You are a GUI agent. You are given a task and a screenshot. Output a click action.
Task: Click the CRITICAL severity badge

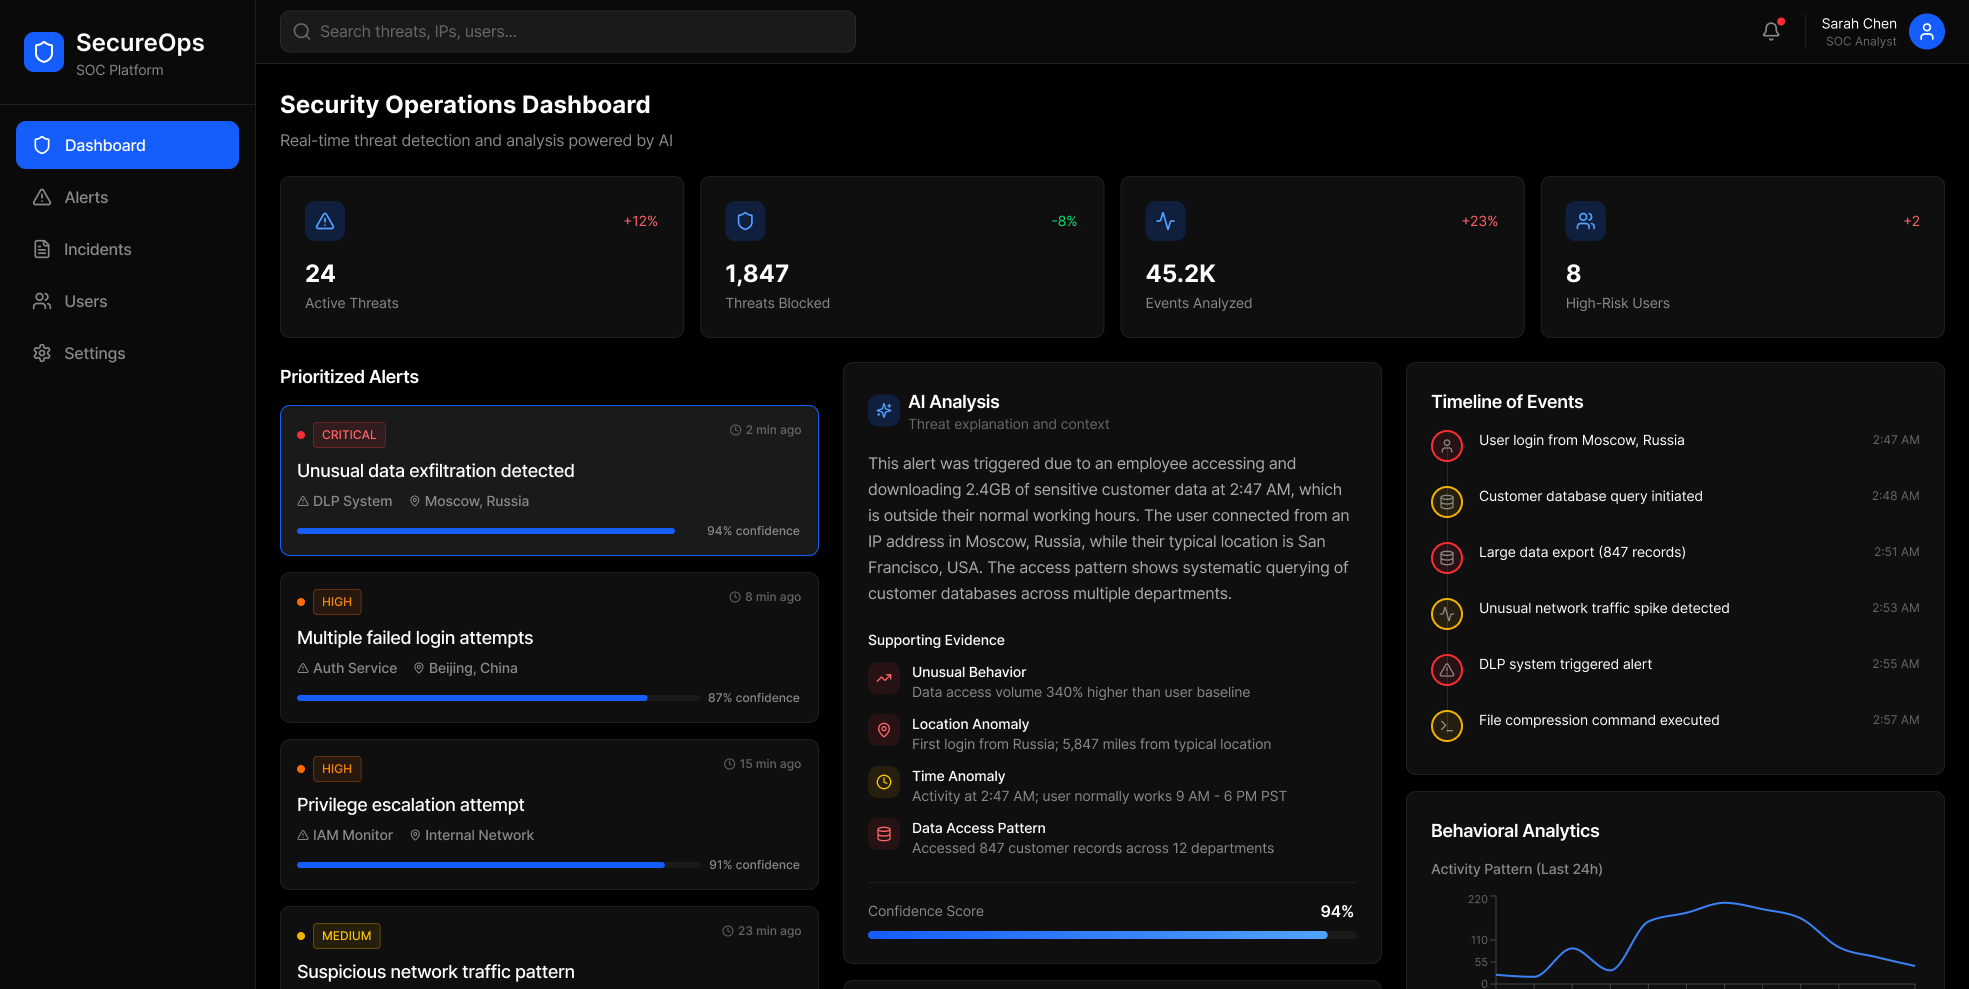(349, 435)
